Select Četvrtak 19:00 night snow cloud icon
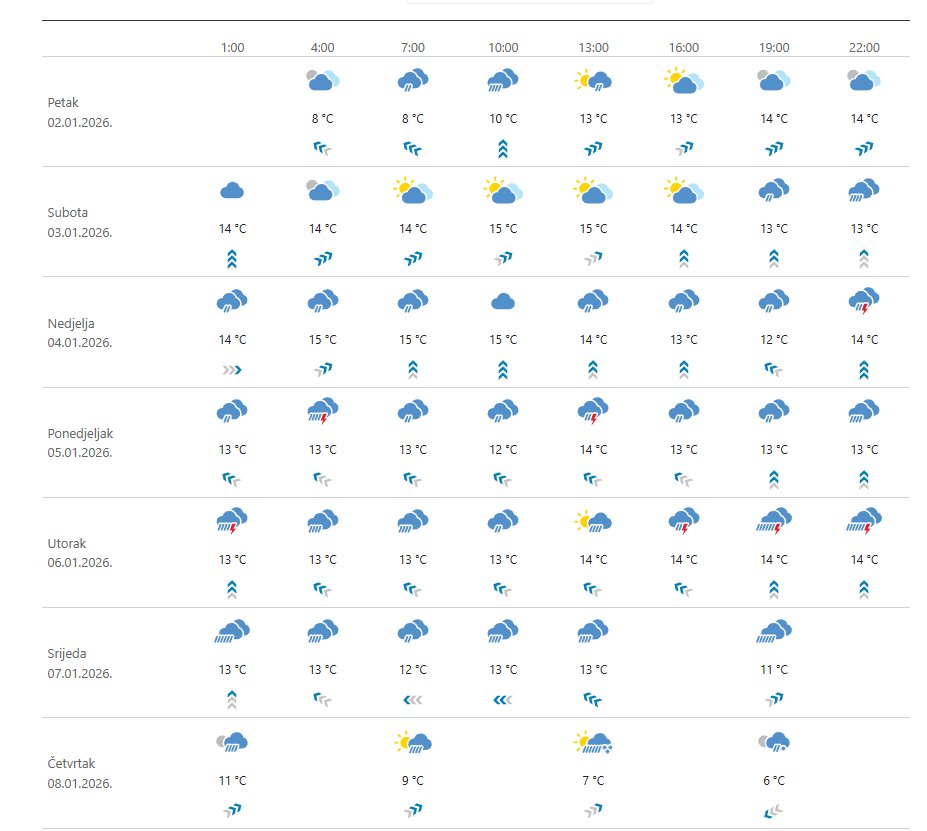Screen dimensions: 927x831 (773, 742)
